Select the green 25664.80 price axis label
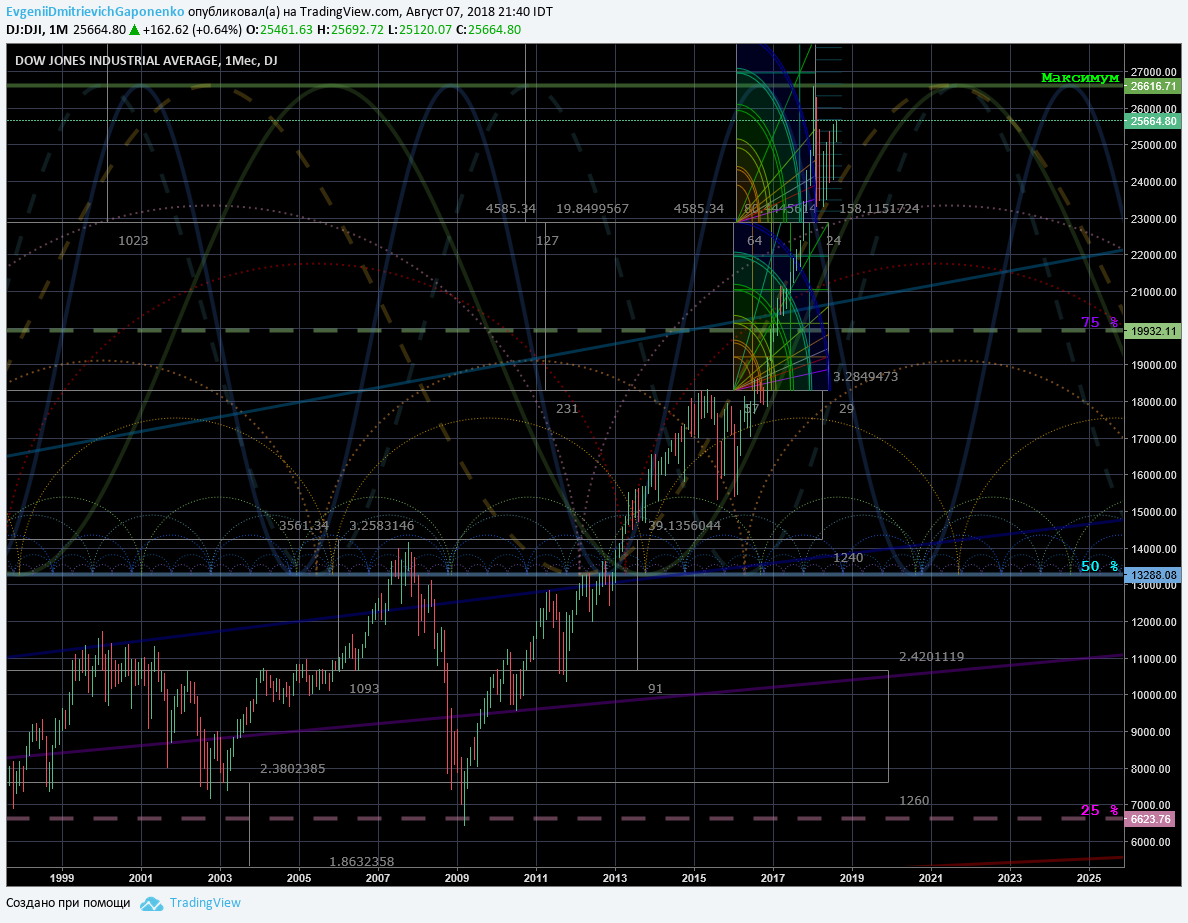This screenshot has height=923, width=1188. 1153,121
